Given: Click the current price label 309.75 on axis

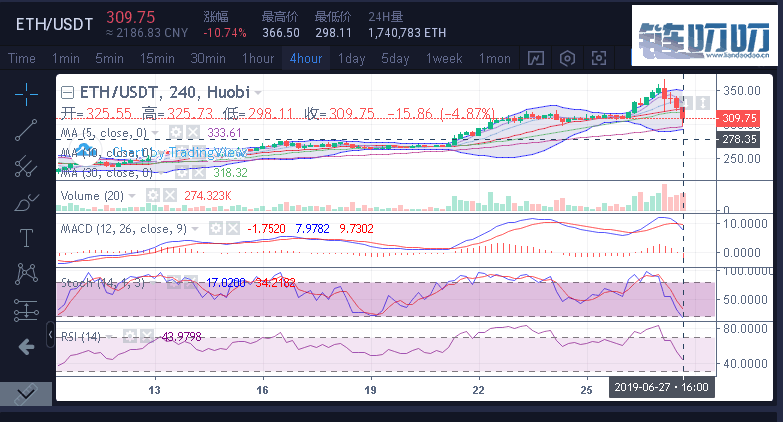Looking at the screenshot, I should click(739, 118).
